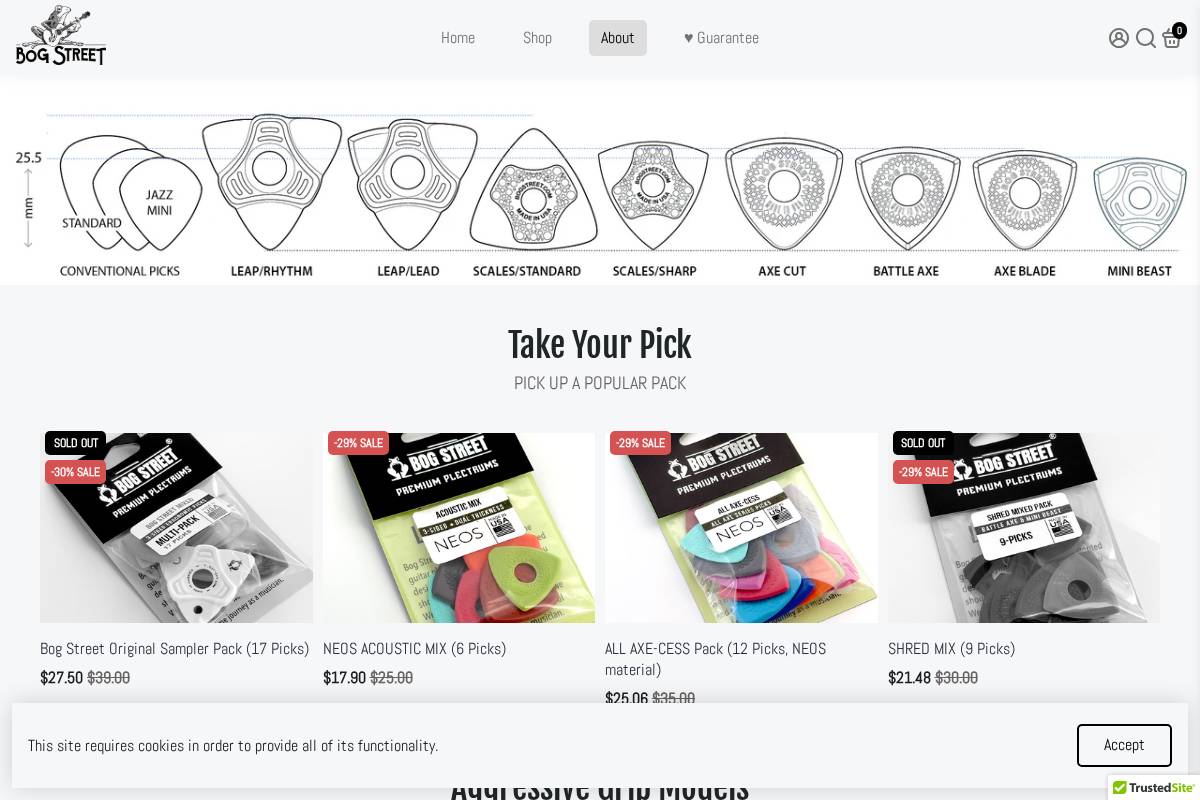The height and width of the screenshot is (800, 1200).
Task: Open the Guarantee page link
Action: 721,38
